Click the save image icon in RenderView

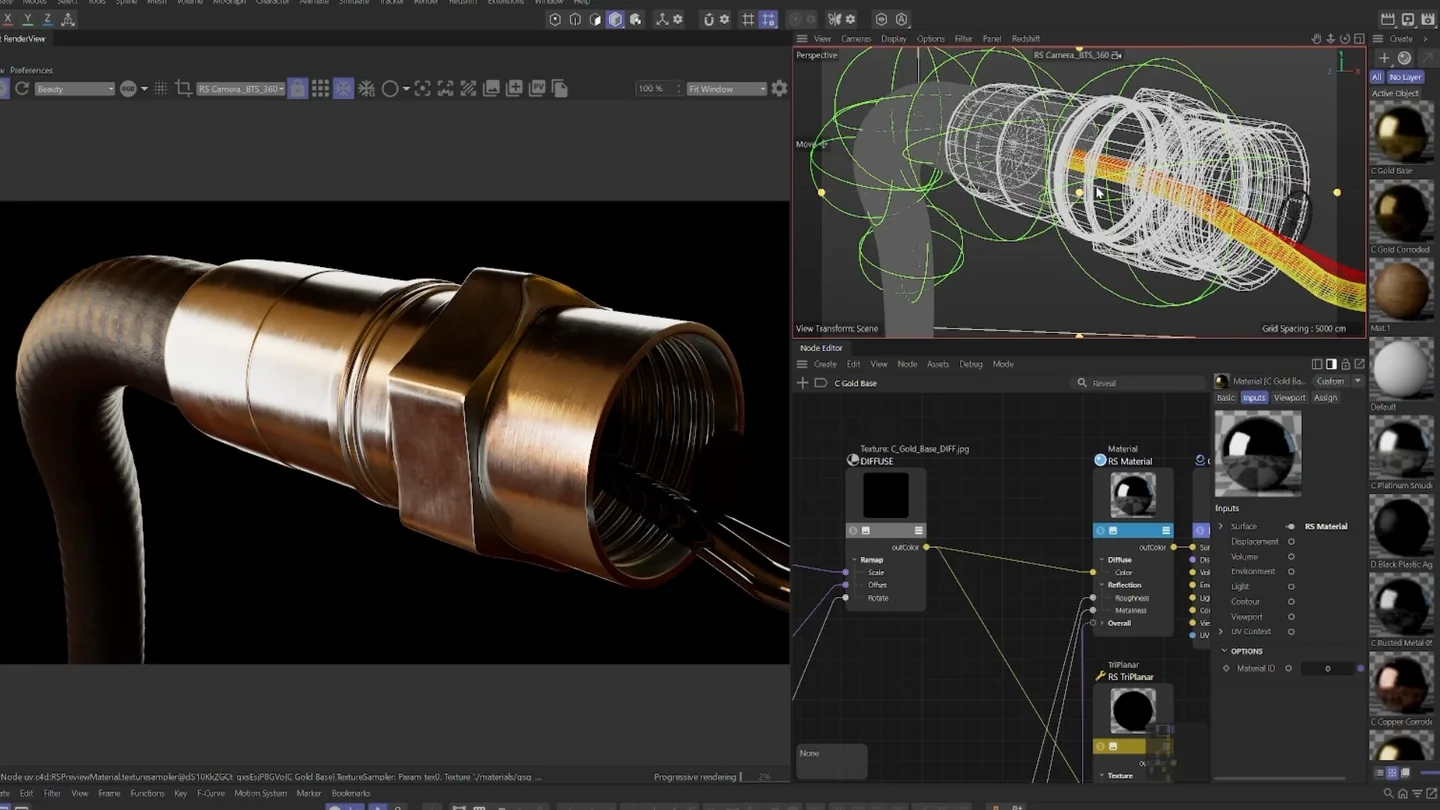pyautogui.click(x=491, y=89)
